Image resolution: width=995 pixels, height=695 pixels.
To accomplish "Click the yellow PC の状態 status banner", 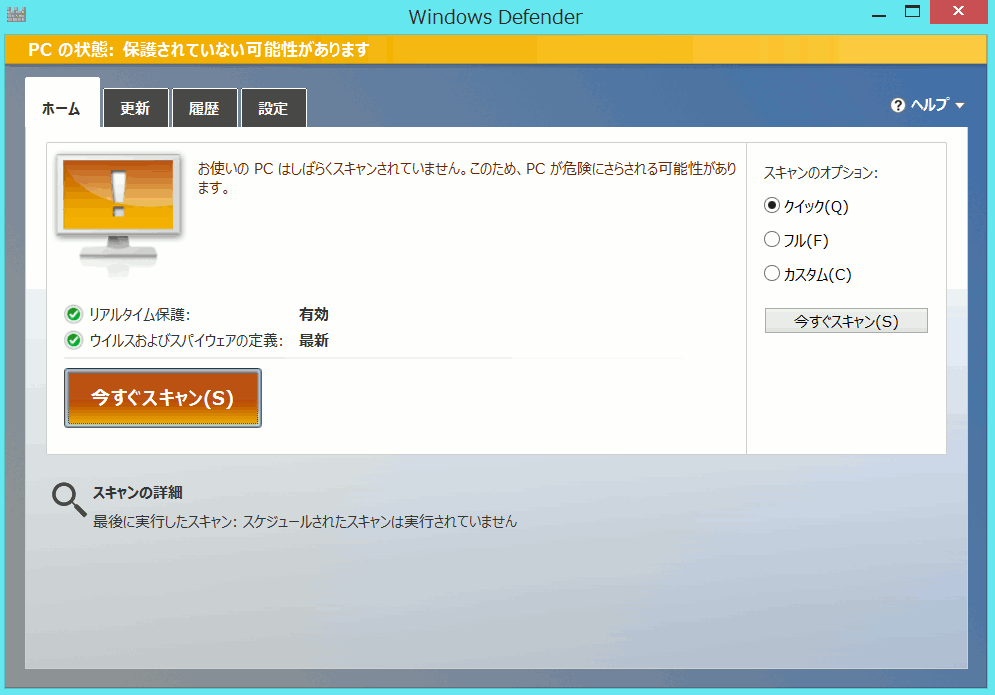I will 497,49.
